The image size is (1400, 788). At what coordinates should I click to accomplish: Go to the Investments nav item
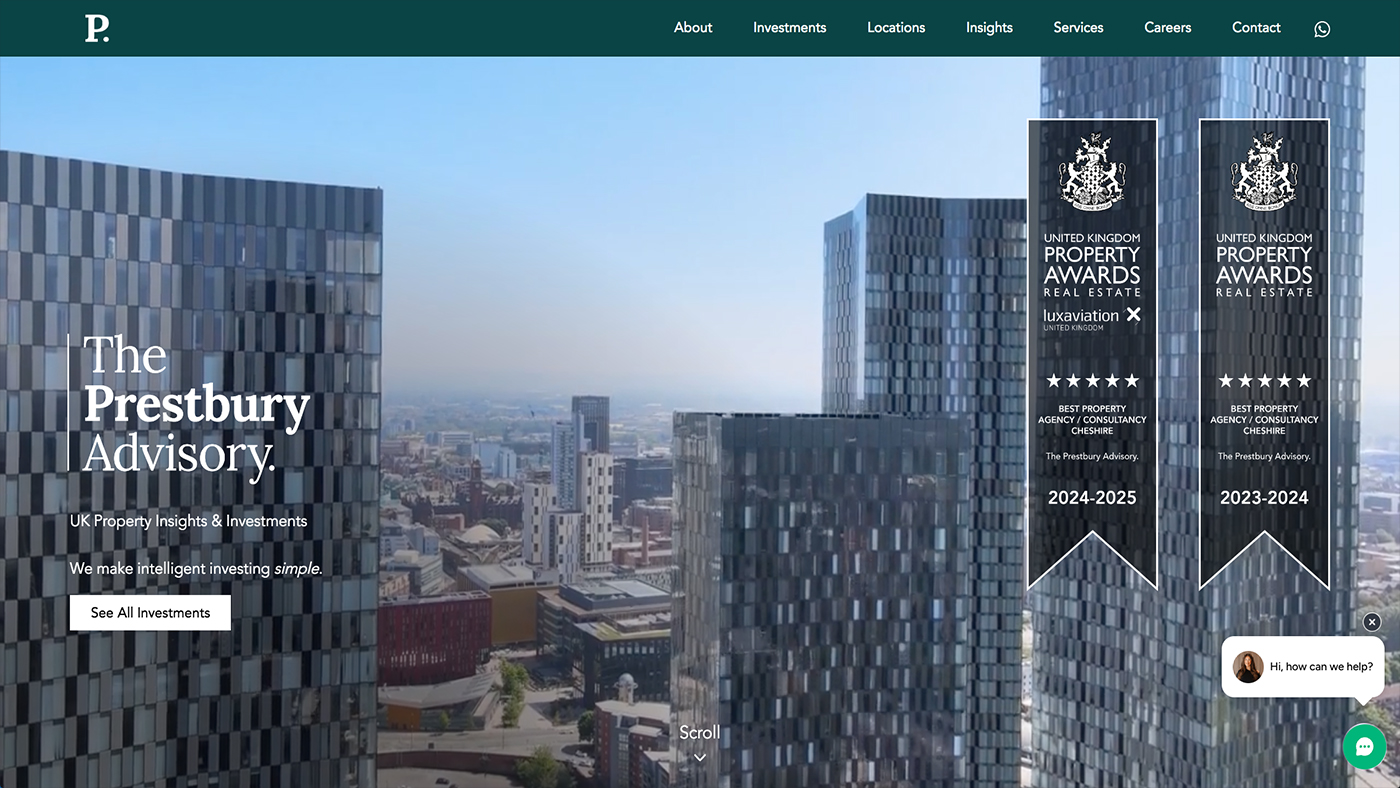click(789, 28)
